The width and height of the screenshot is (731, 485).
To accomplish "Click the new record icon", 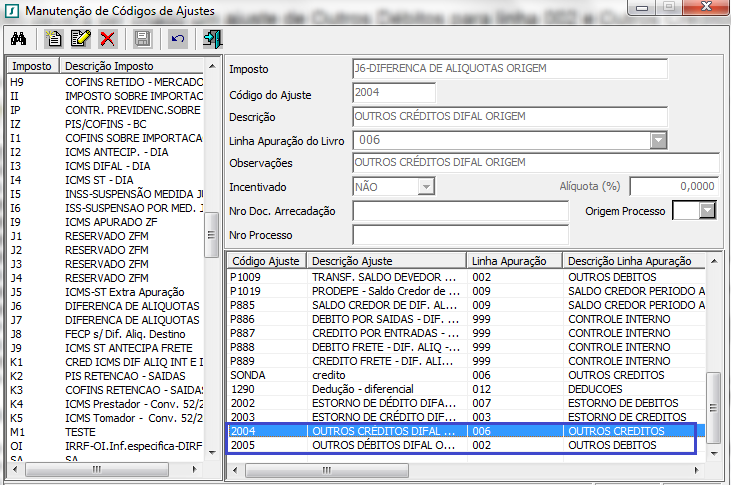I will click(55, 39).
